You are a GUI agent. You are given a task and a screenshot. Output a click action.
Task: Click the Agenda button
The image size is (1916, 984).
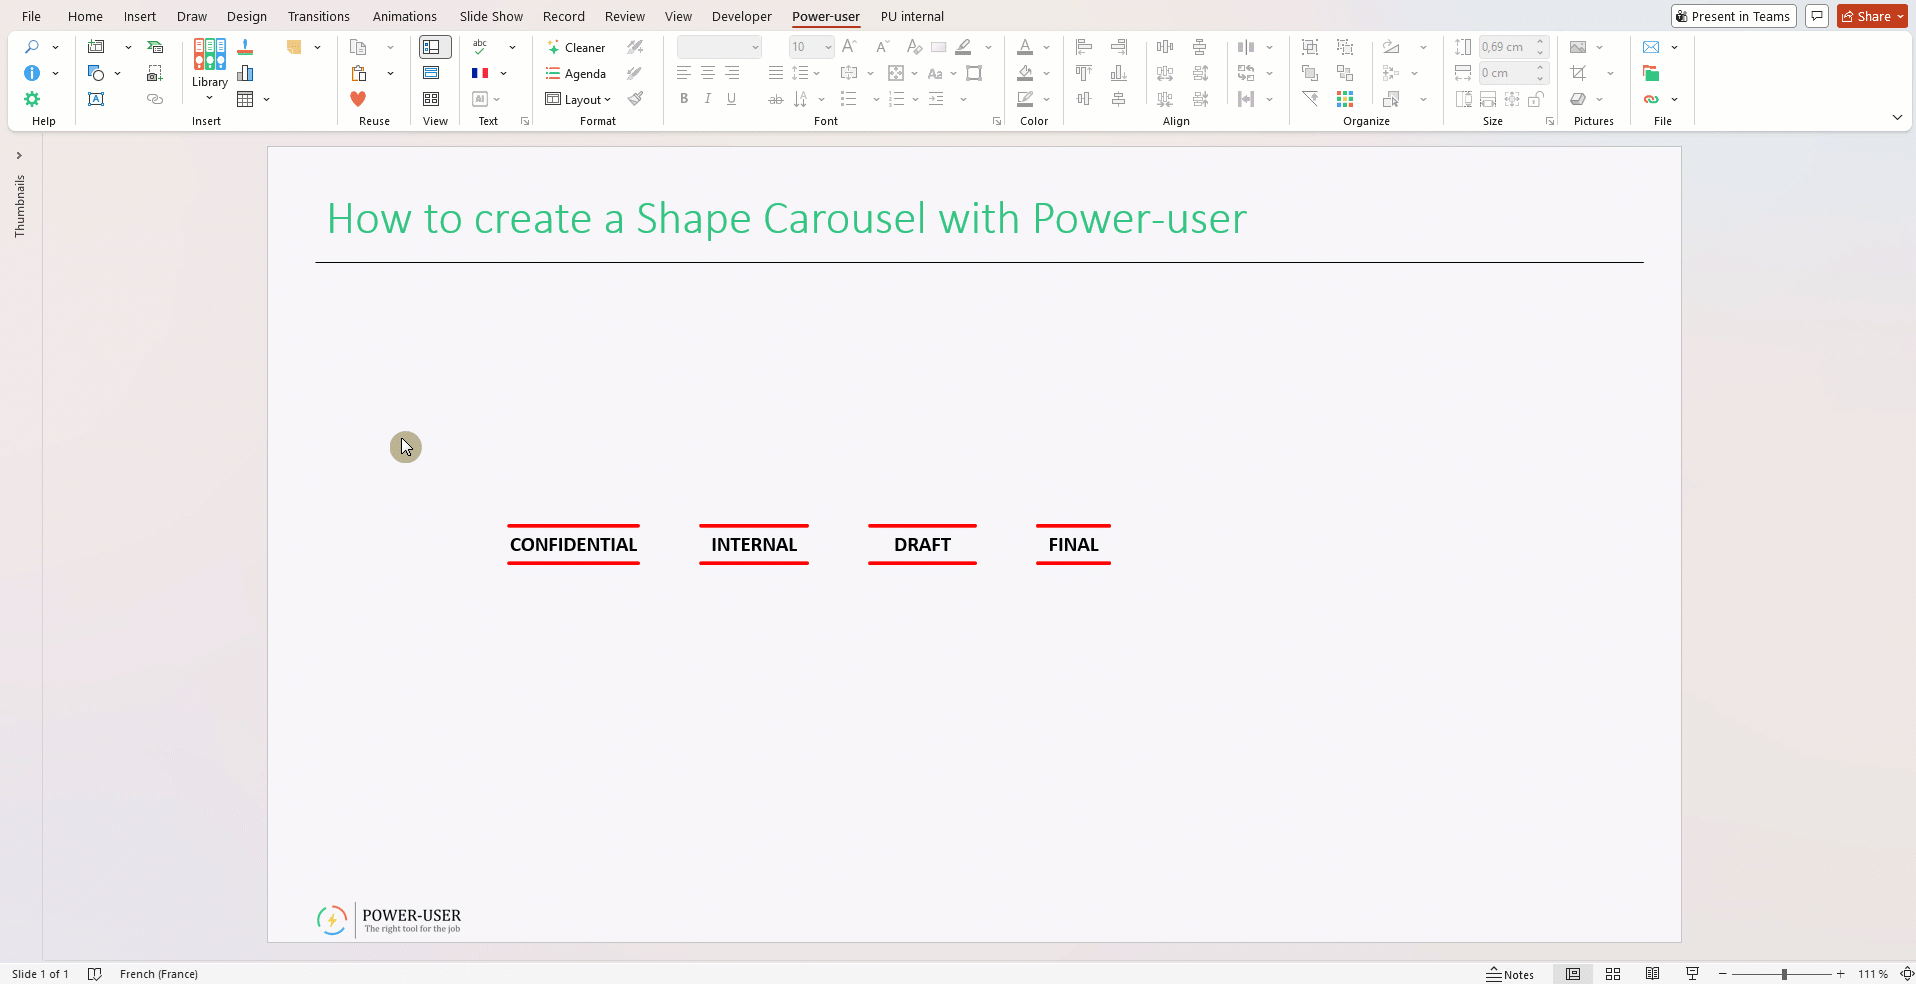coord(576,73)
